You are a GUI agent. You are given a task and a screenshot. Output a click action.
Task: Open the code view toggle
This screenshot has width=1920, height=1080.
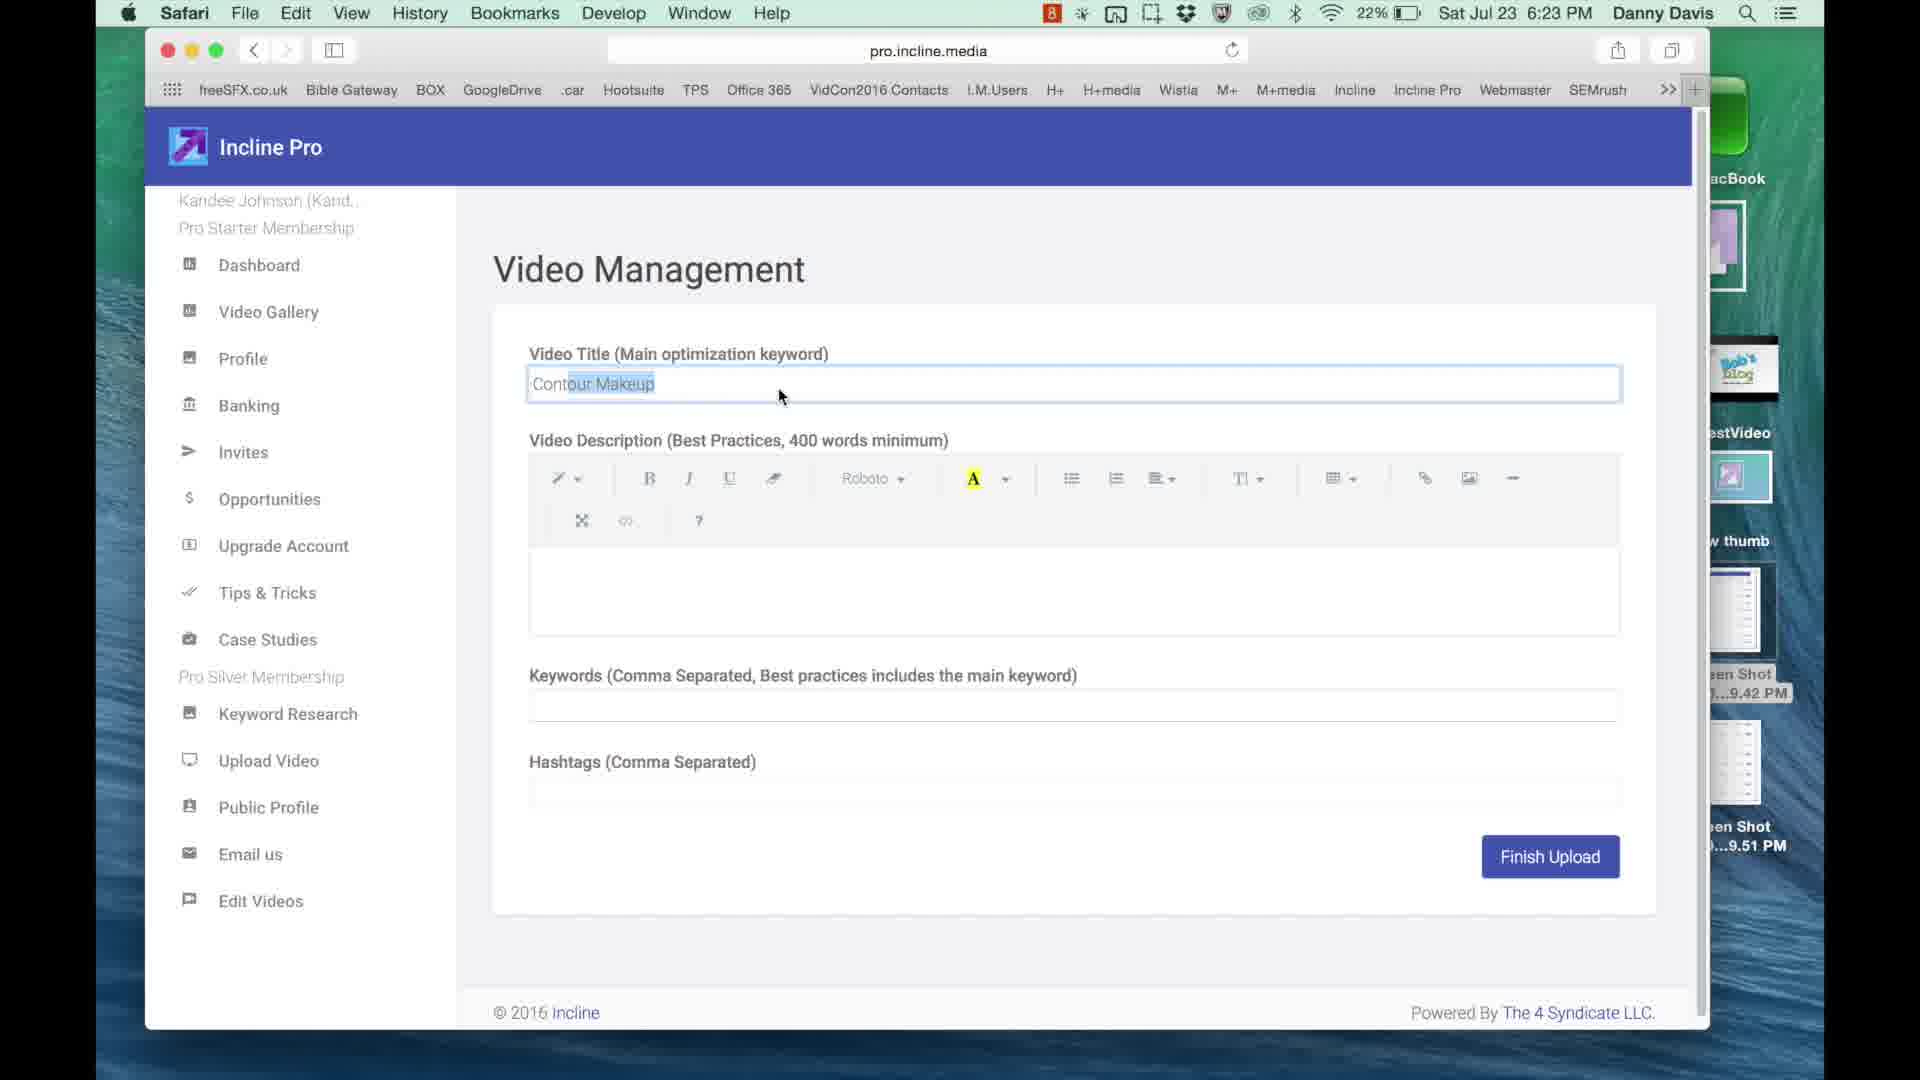pyautogui.click(x=626, y=521)
